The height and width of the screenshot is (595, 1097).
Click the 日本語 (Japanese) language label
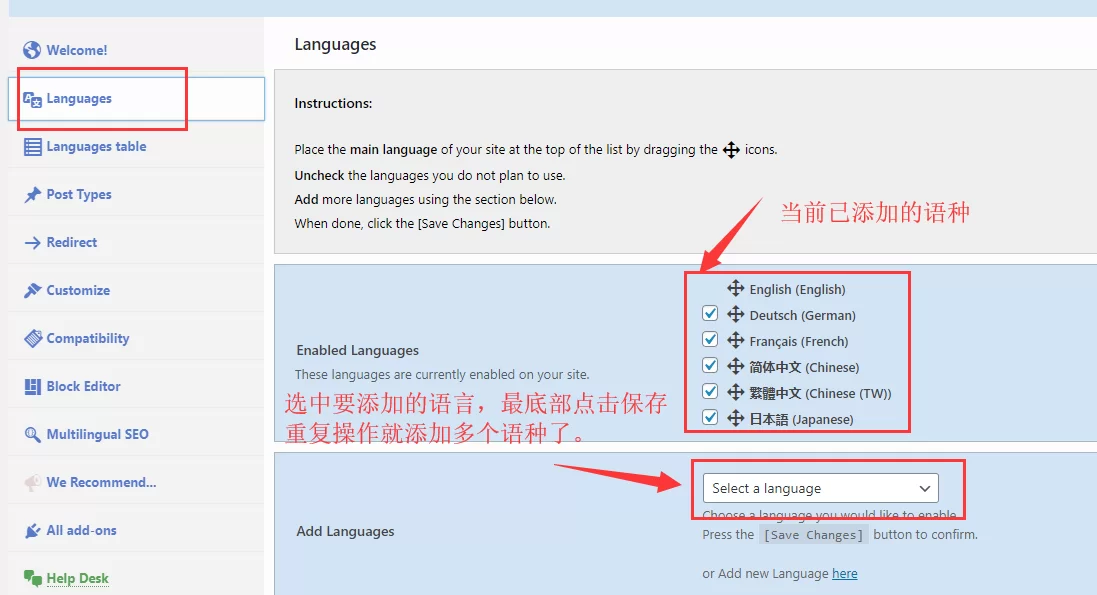[802, 419]
